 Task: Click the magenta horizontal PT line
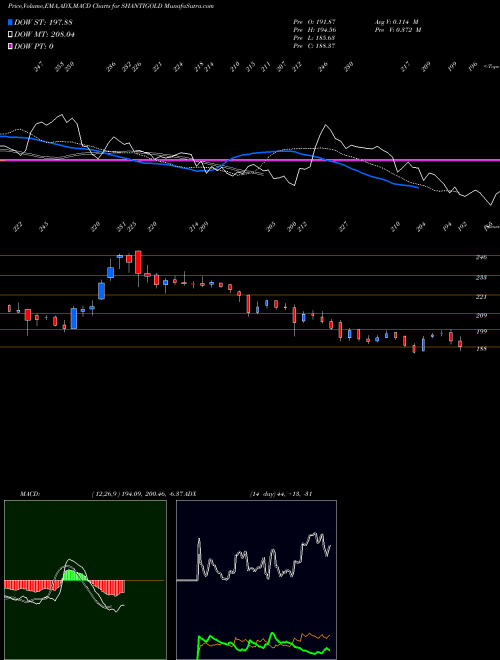point(250,160)
